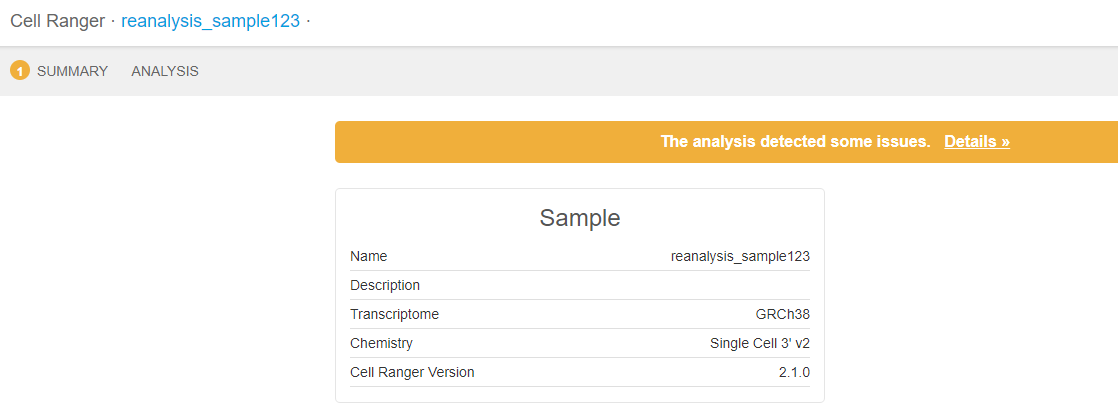
Task: Switch to the SUMMARY tab
Action: click(72, 71)
